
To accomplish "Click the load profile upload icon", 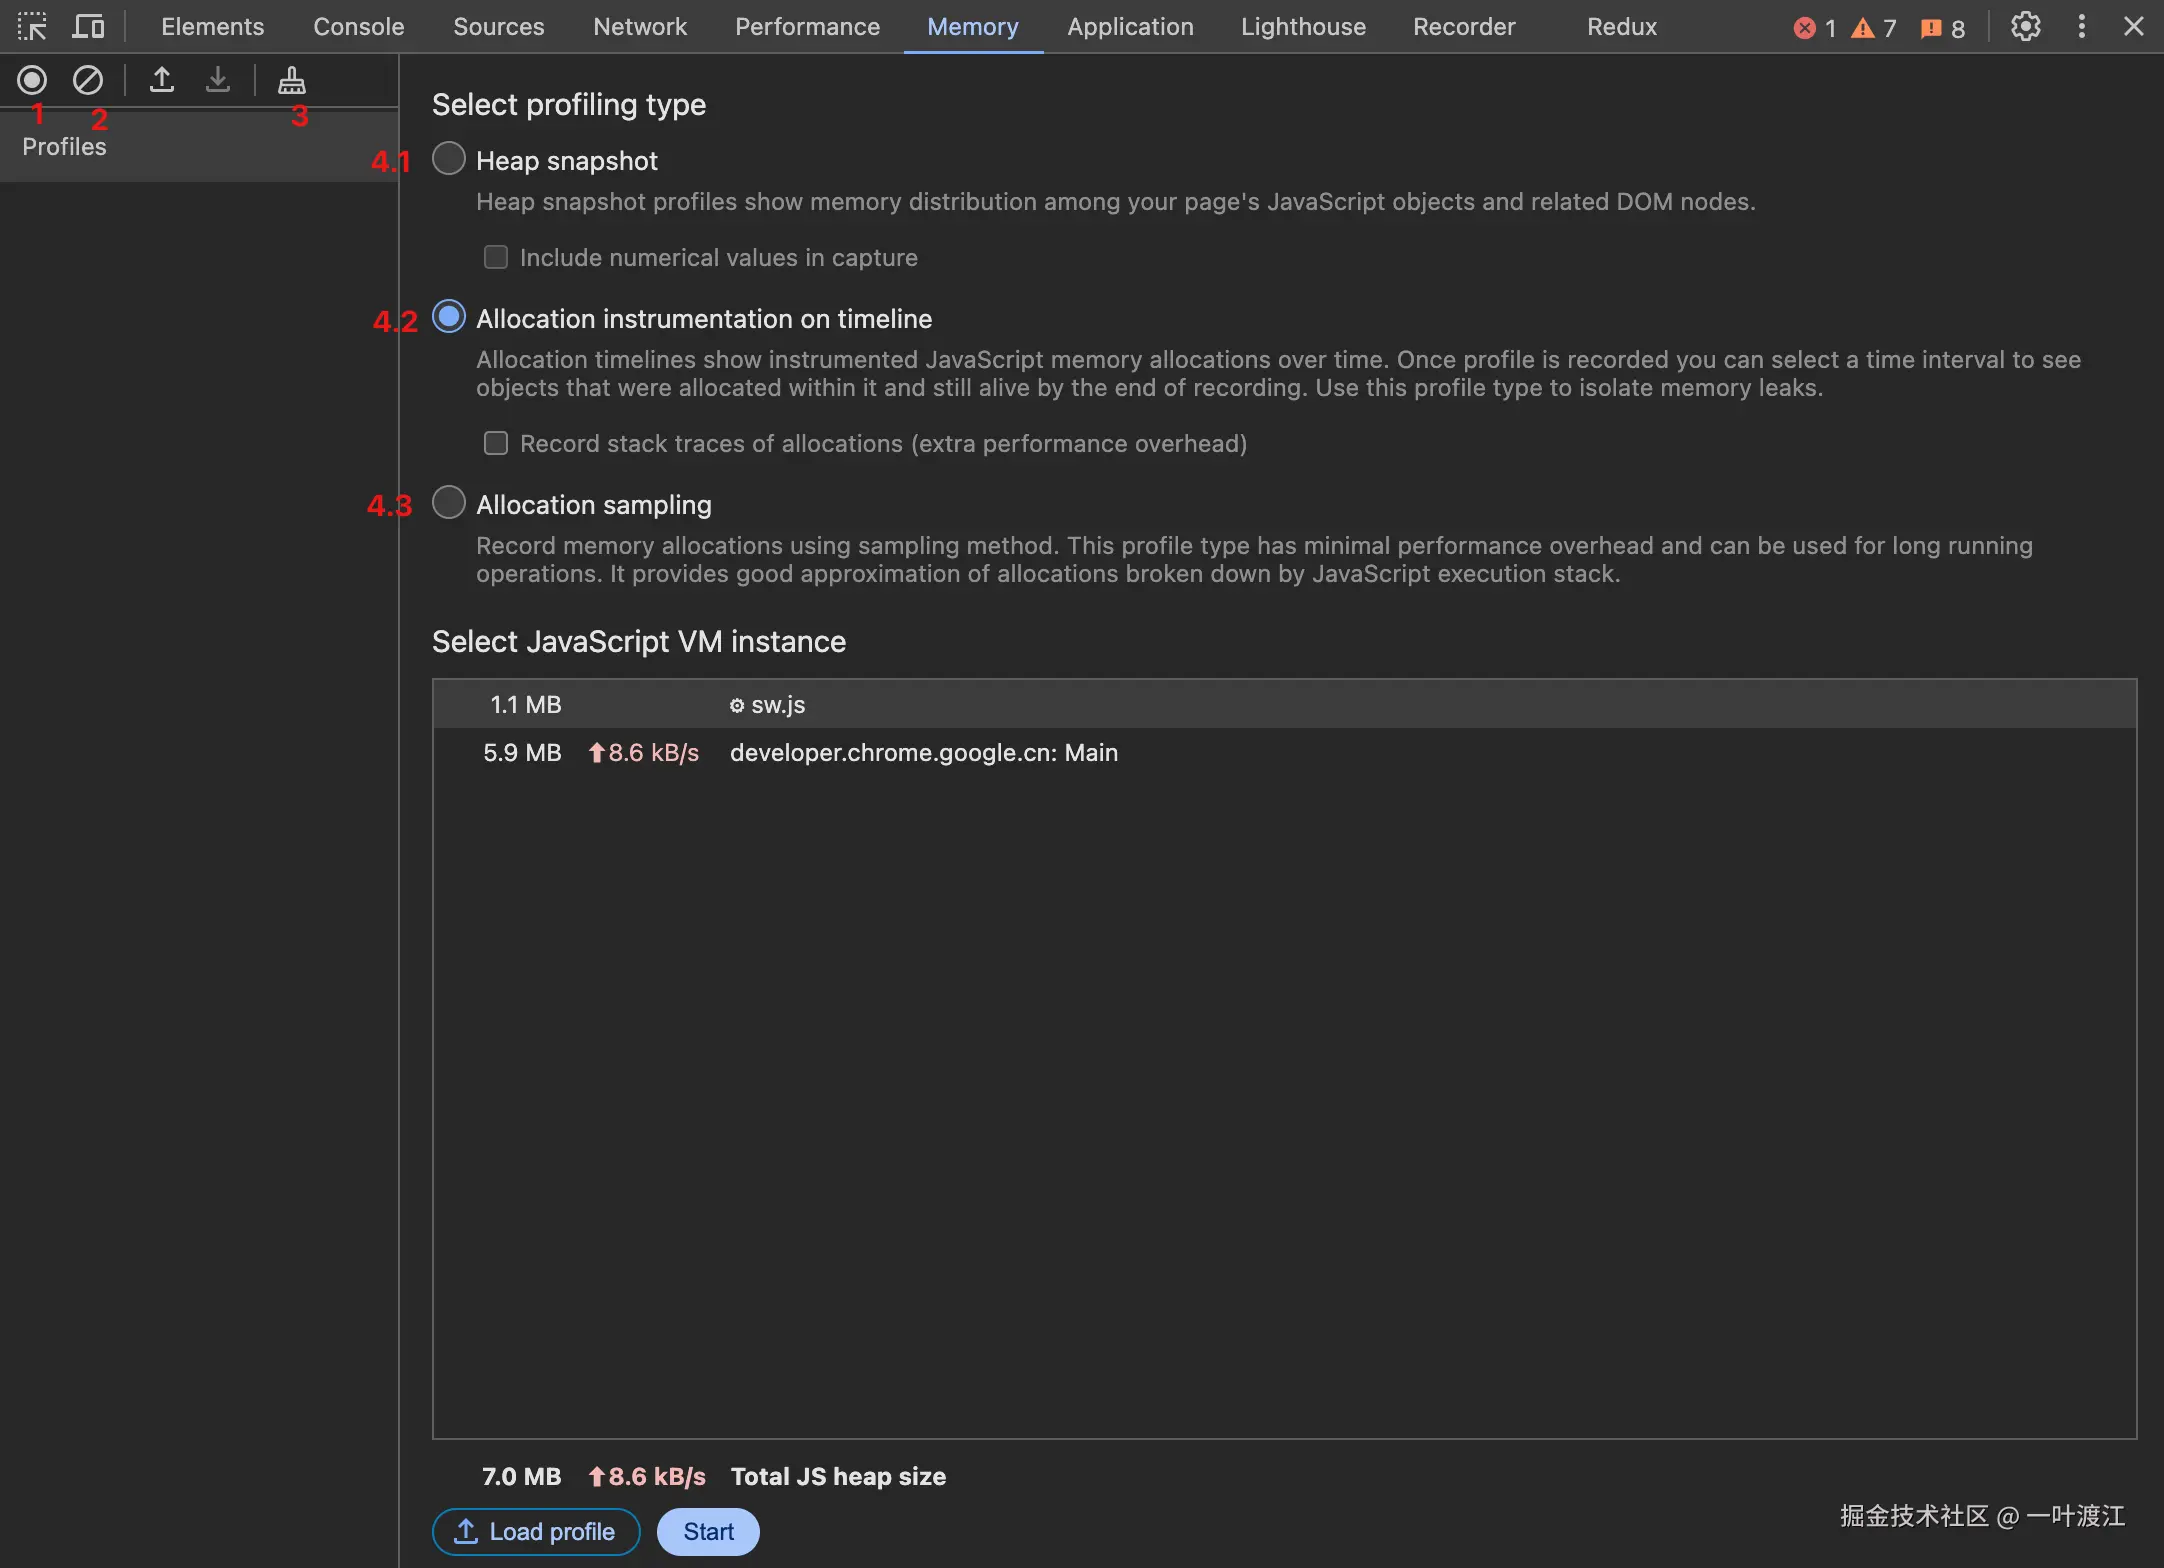I will point(162,80).
